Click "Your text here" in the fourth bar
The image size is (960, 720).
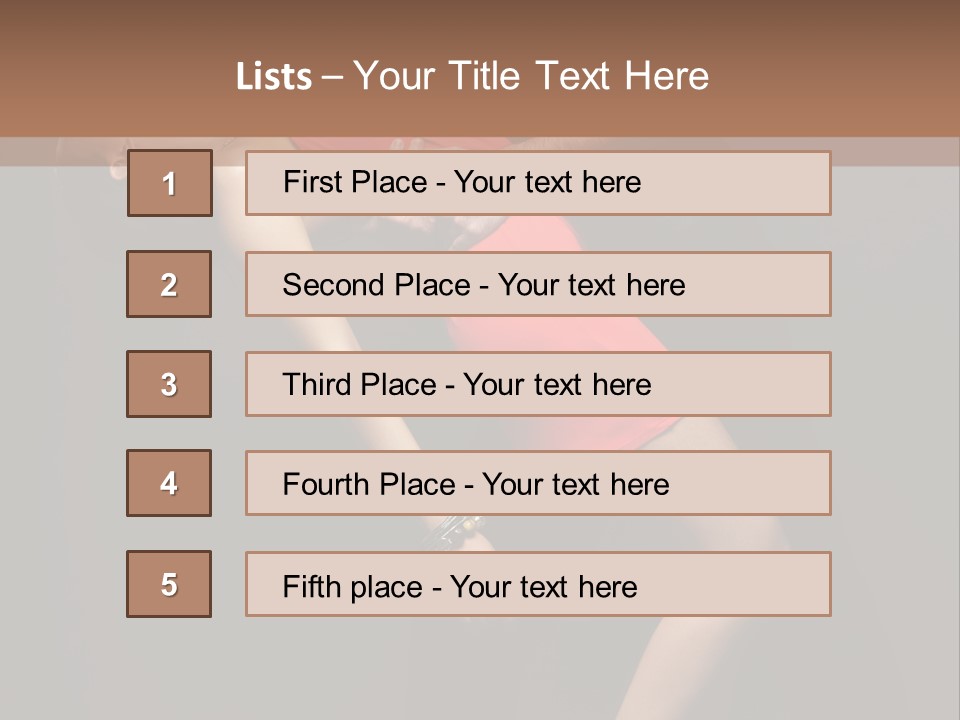575,485
